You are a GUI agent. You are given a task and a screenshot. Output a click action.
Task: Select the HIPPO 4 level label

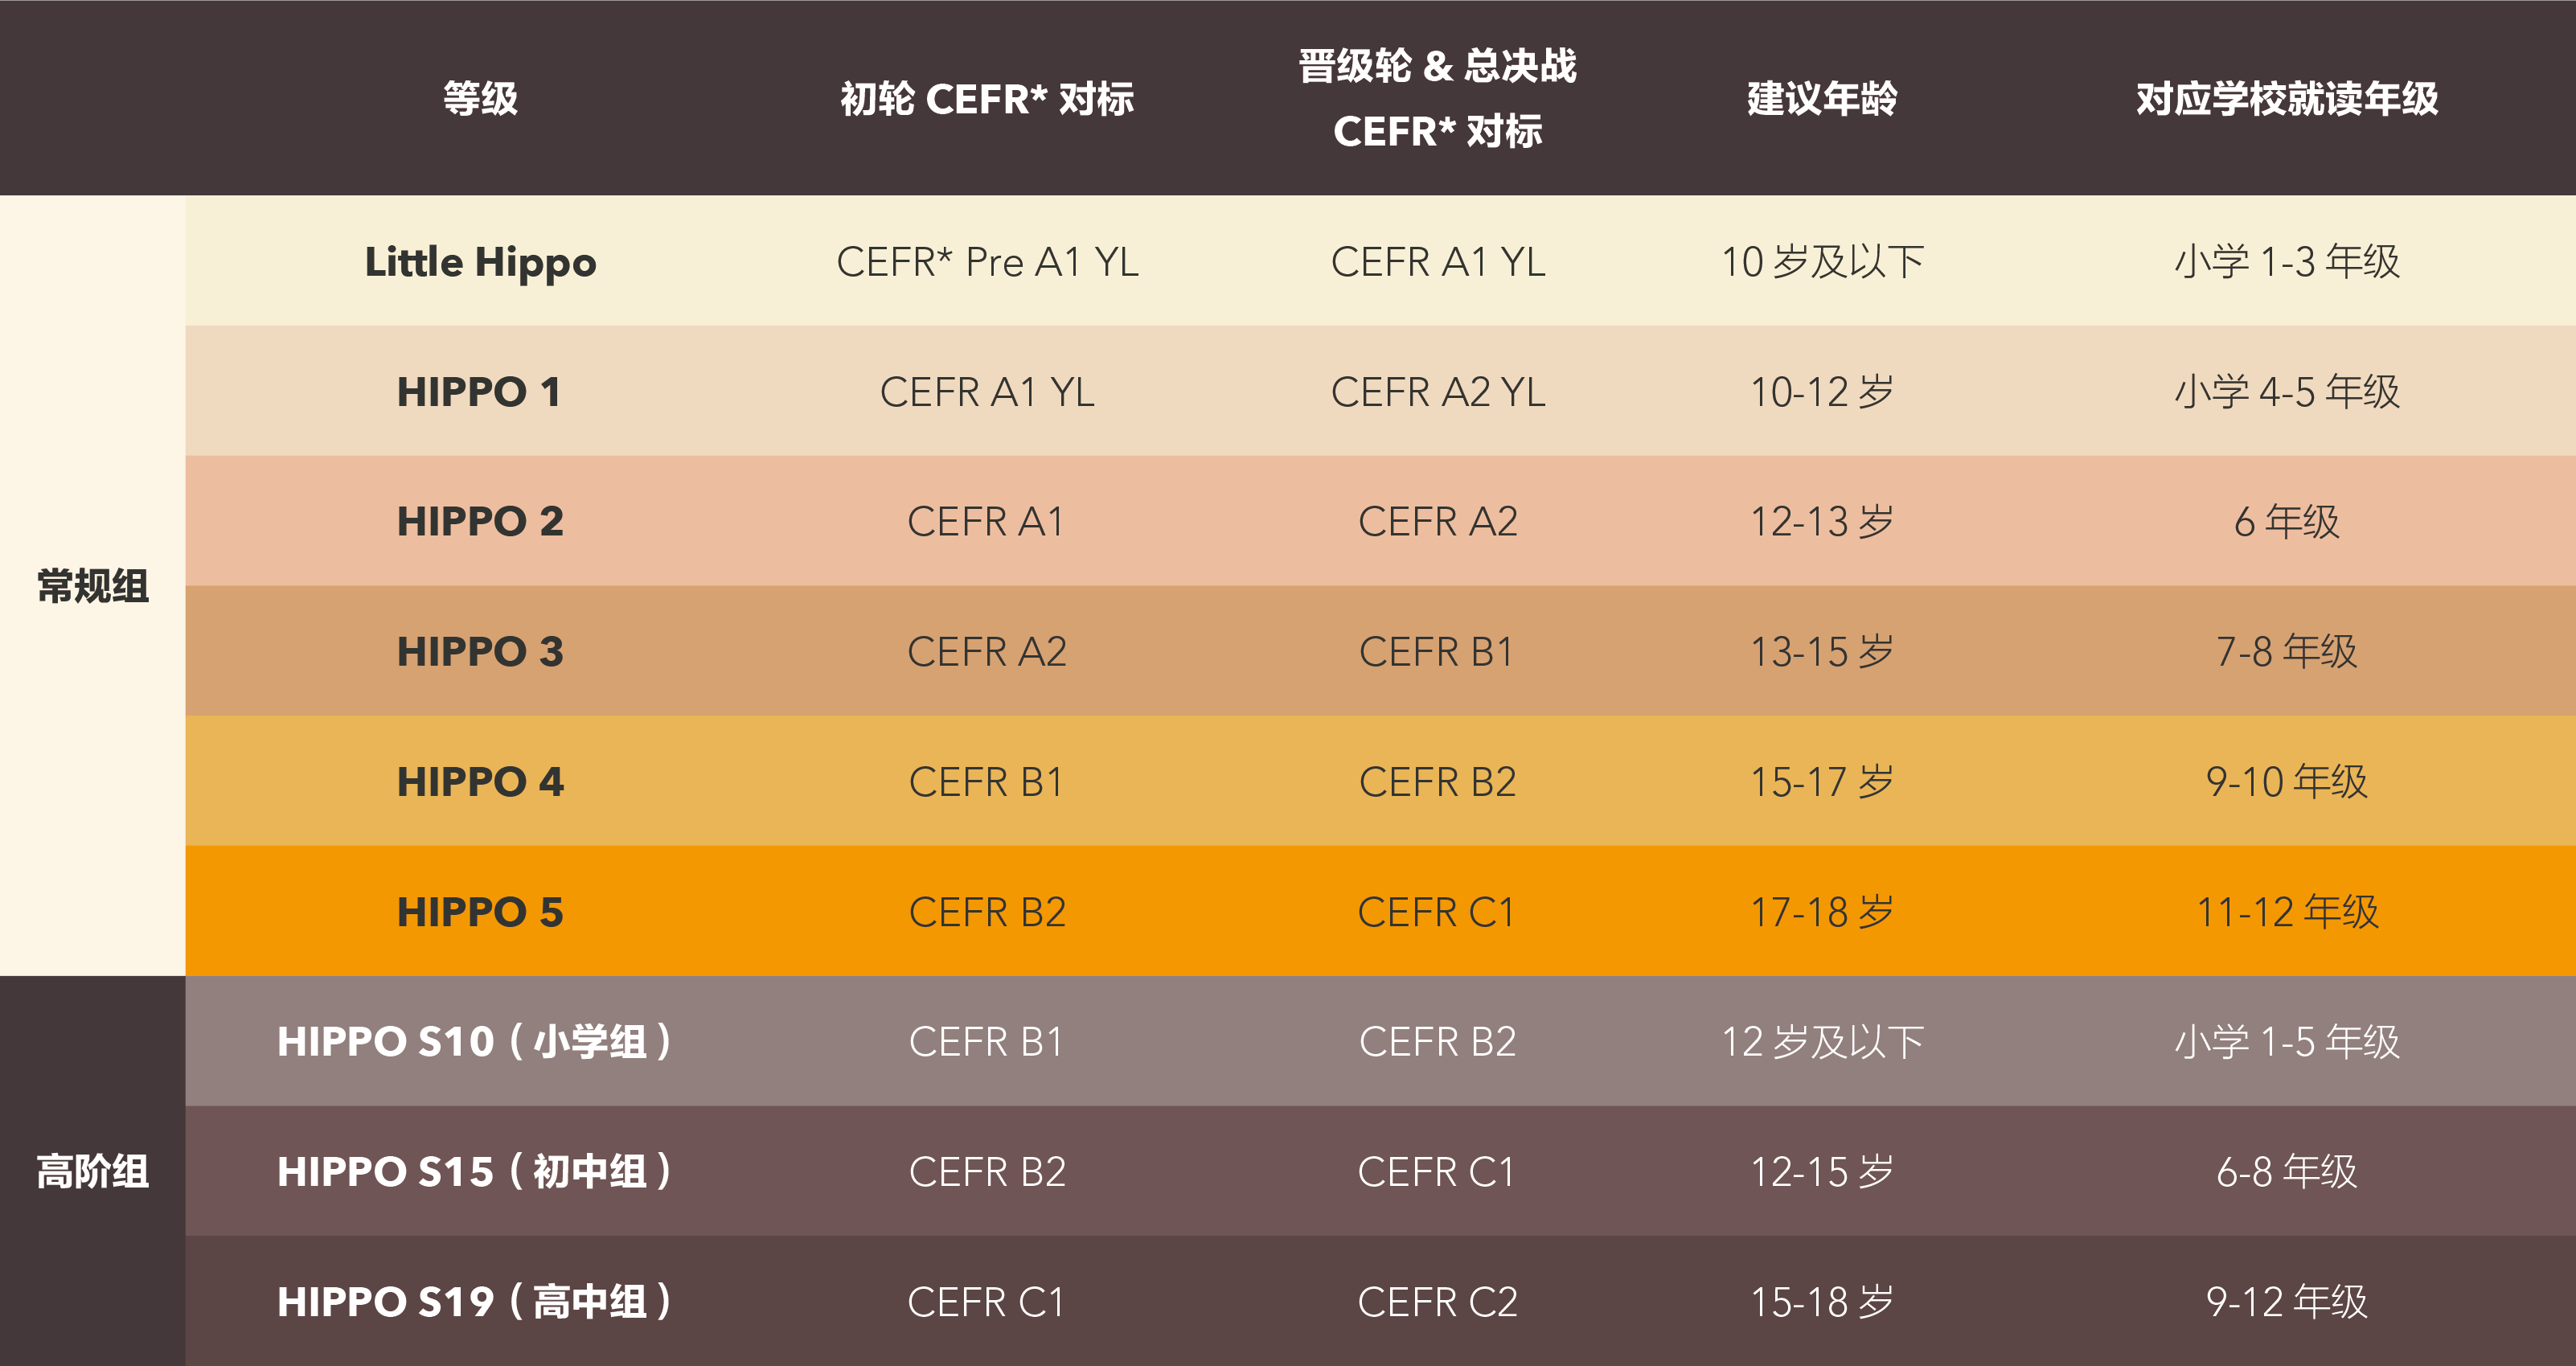coord(480,782)
